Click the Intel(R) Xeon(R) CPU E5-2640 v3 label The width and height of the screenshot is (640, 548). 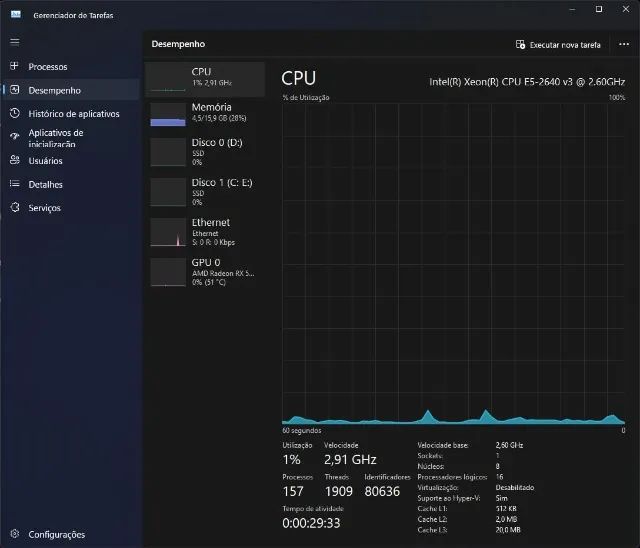click(x=527, y=82)
